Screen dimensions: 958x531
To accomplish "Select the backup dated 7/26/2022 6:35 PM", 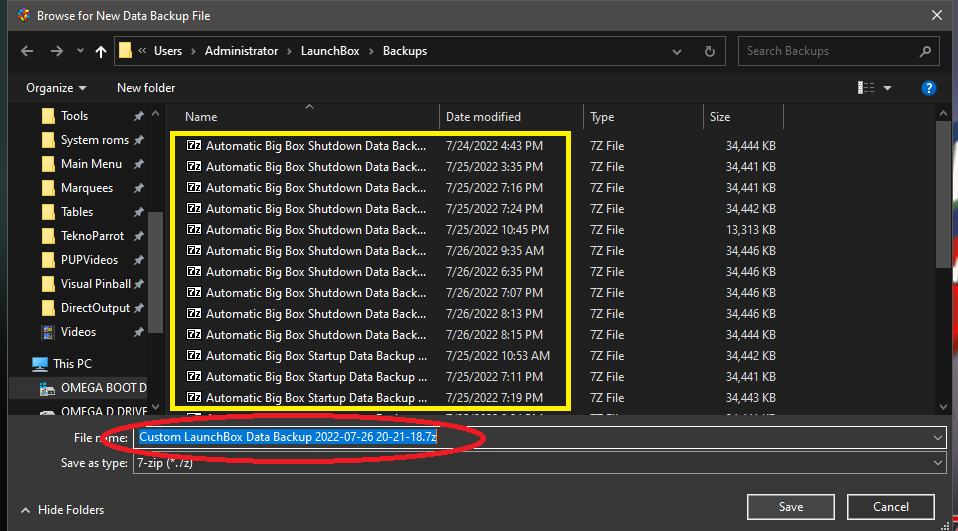I will point(316,272).
